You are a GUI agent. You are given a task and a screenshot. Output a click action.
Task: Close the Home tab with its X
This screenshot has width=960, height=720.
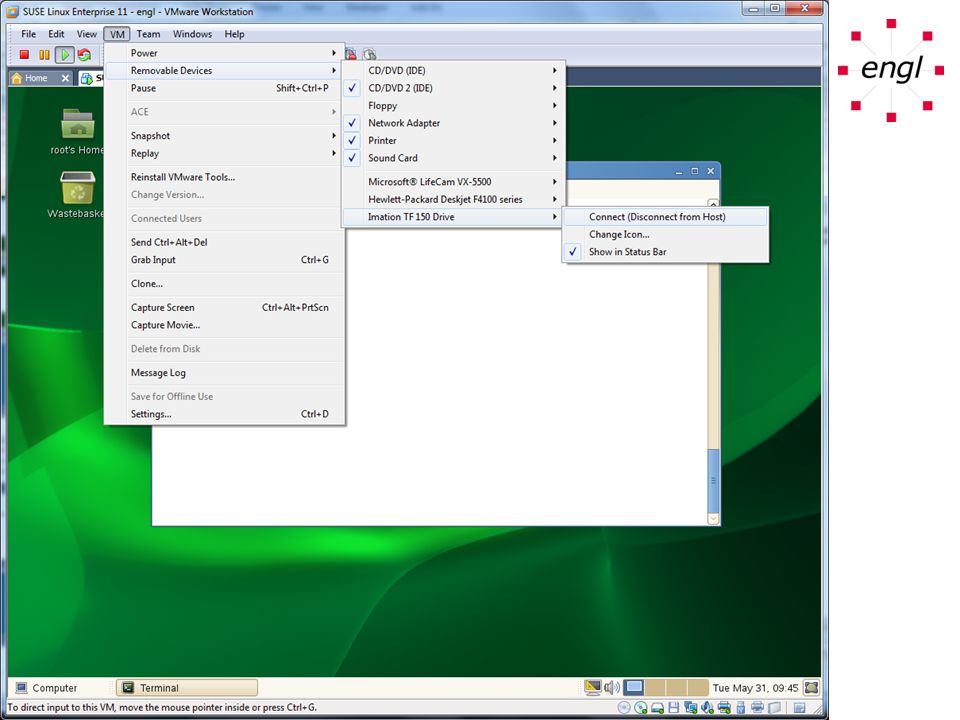click(x=65, y=78)
